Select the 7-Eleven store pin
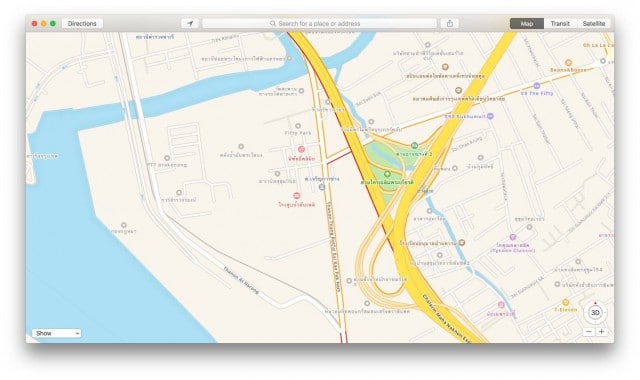 565,302
